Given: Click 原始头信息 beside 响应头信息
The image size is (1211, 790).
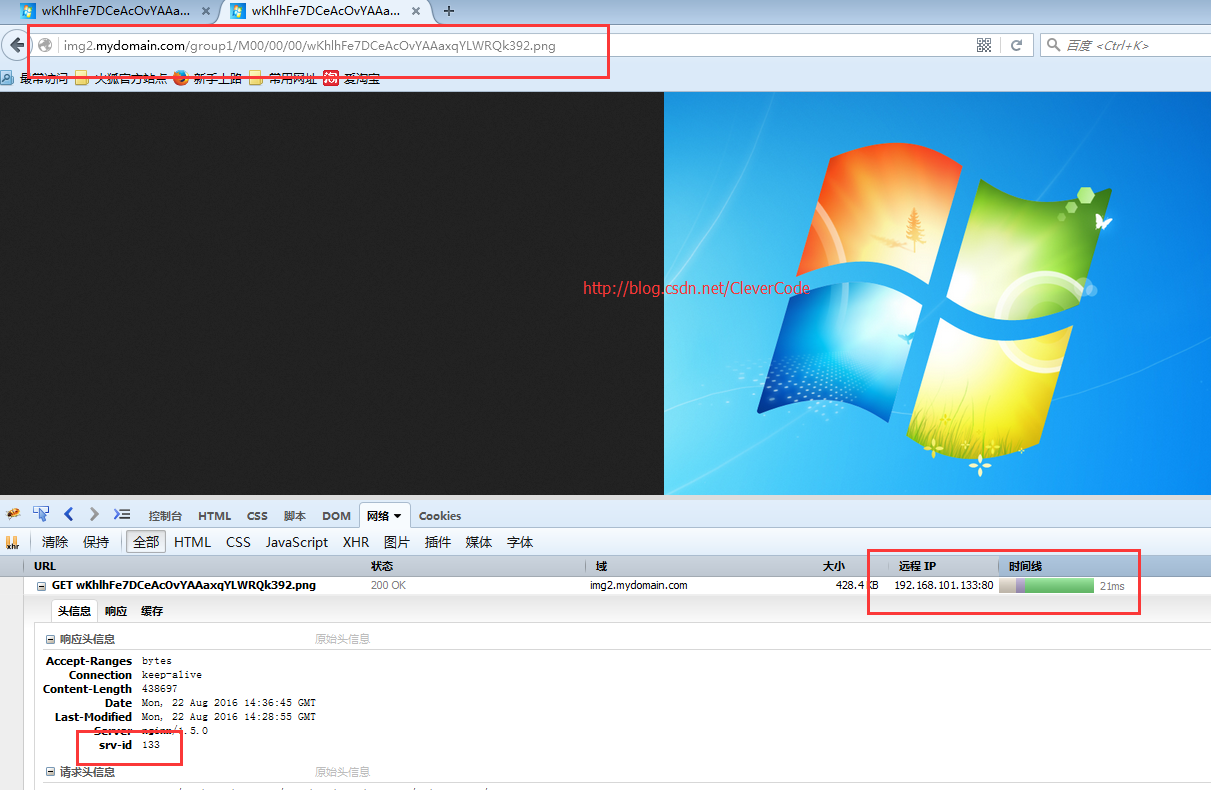Looking at the screenshot, I should pos(342,639).
